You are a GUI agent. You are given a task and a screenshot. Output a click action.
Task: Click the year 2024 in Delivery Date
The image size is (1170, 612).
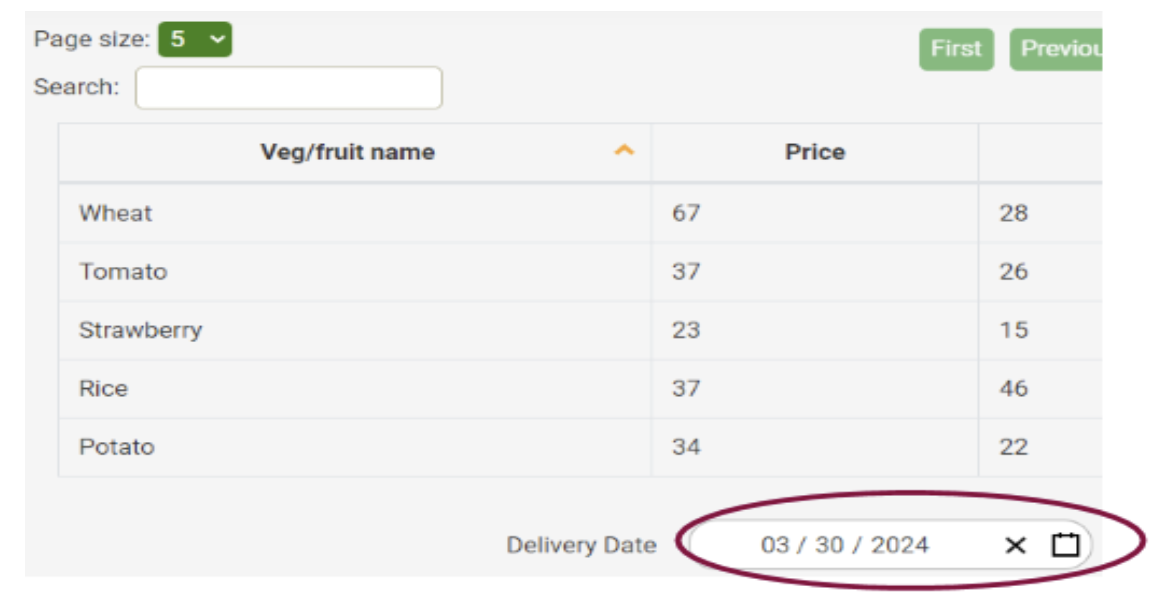899,545
